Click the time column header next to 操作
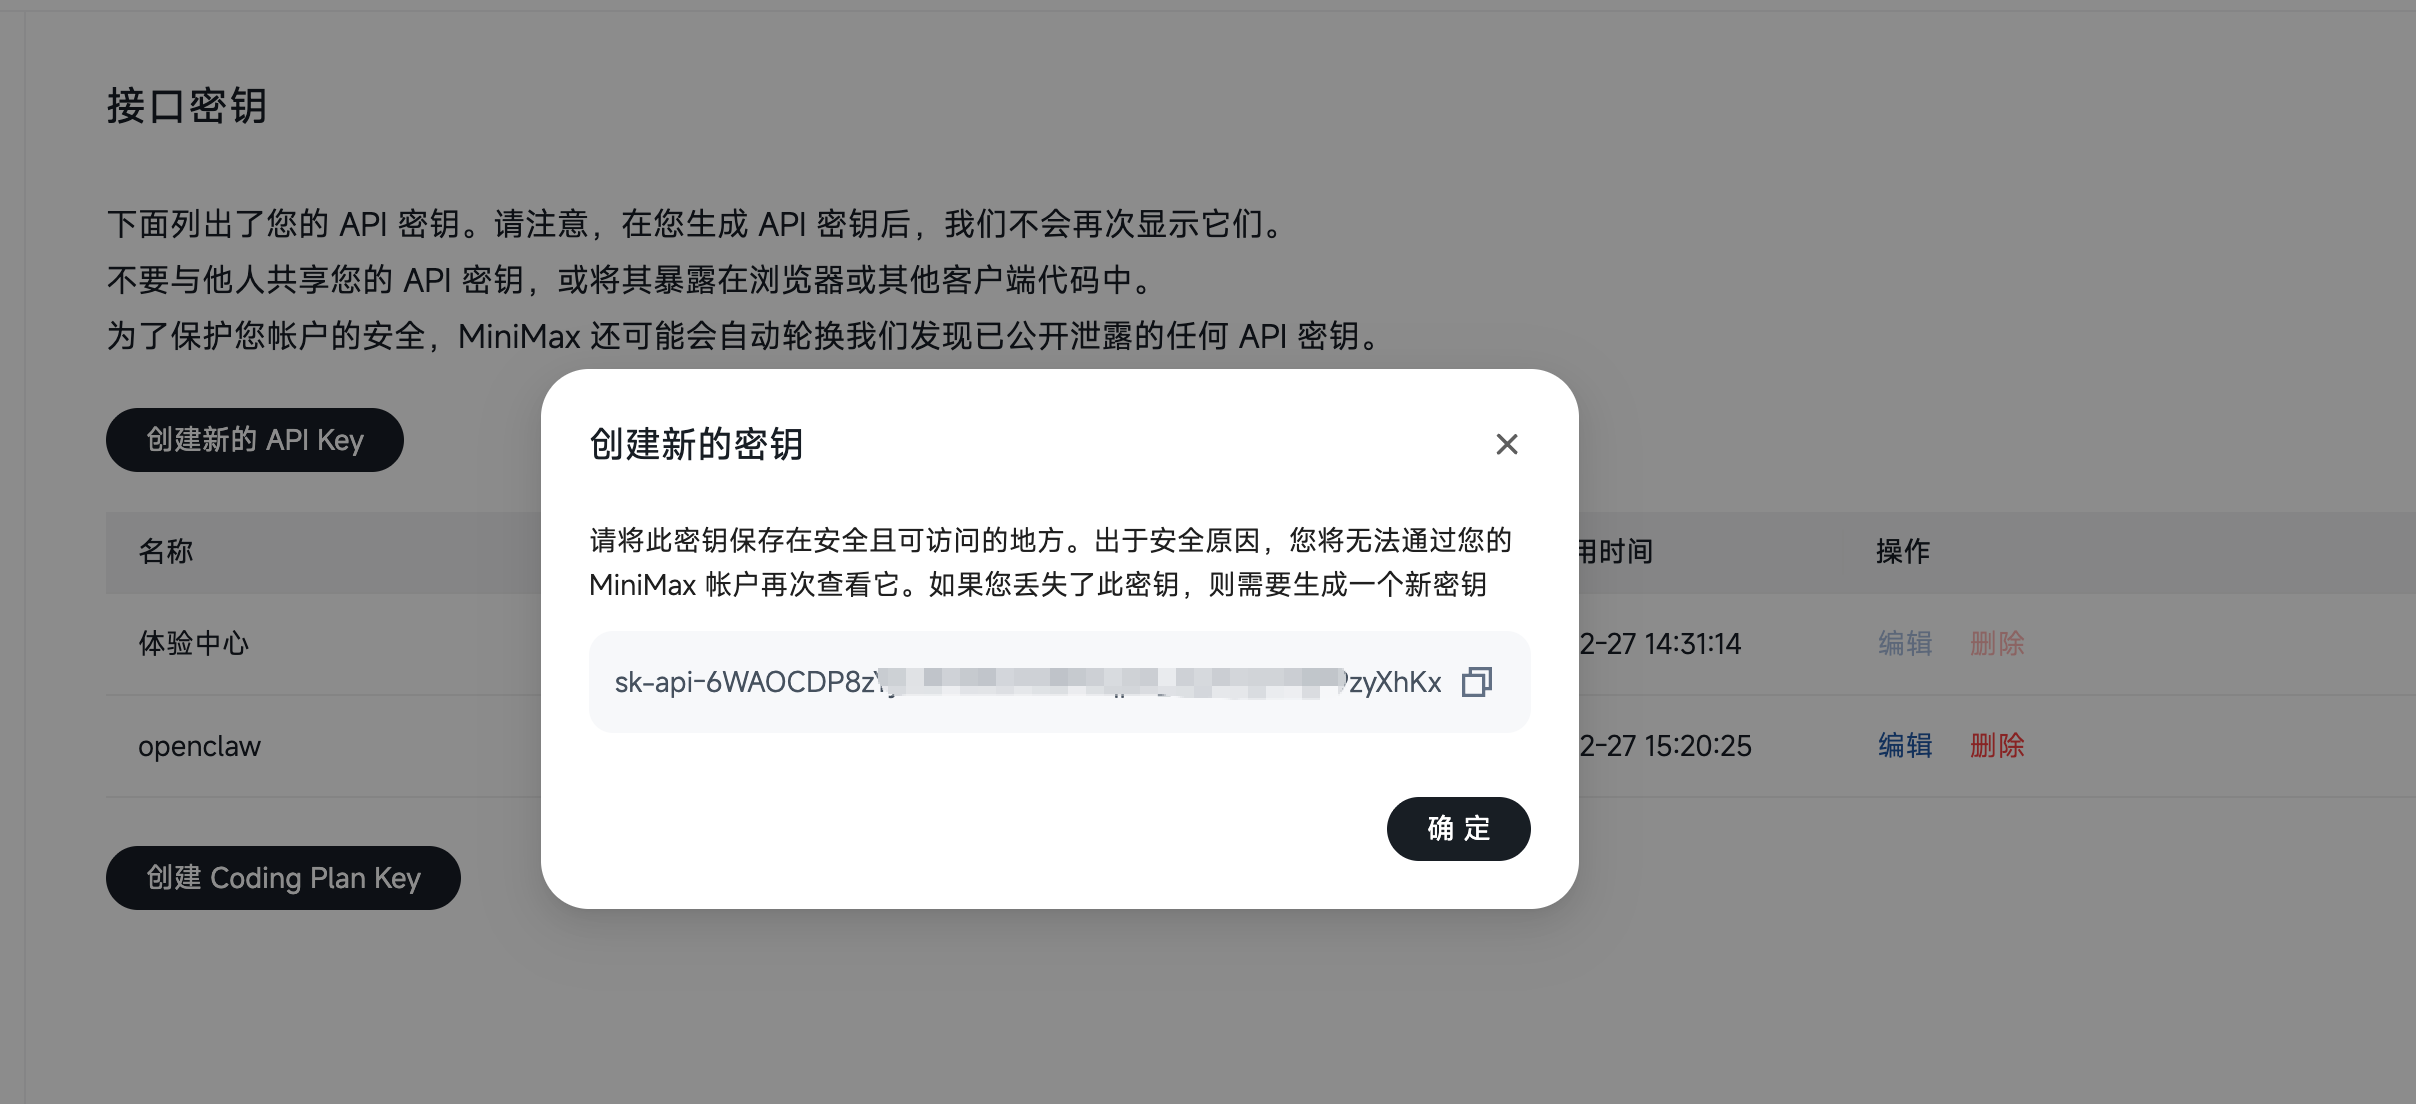This screenshot has height=1104, width=2416. [1615, 551]
